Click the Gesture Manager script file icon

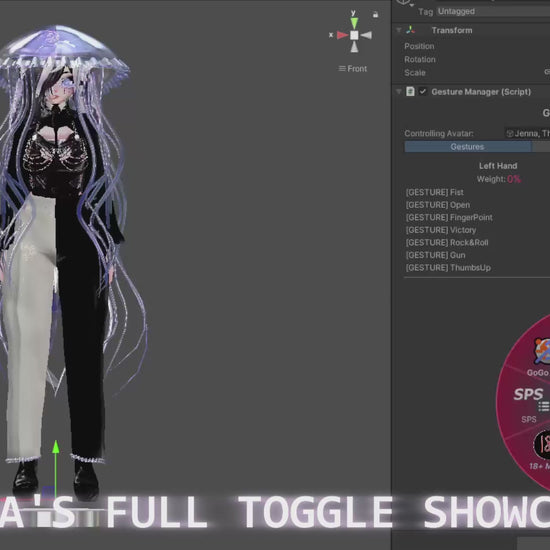tap(410, 92)
